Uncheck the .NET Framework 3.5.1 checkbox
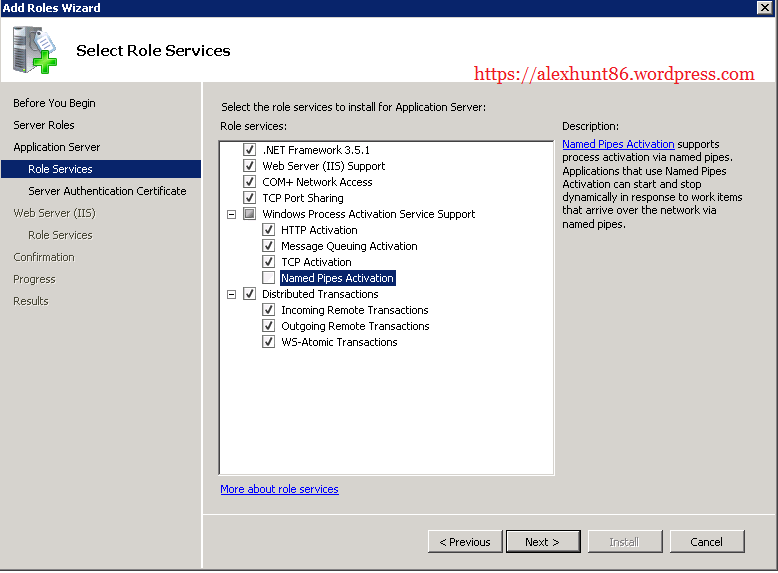Screen dimensions: 778x573 (249, 150)
